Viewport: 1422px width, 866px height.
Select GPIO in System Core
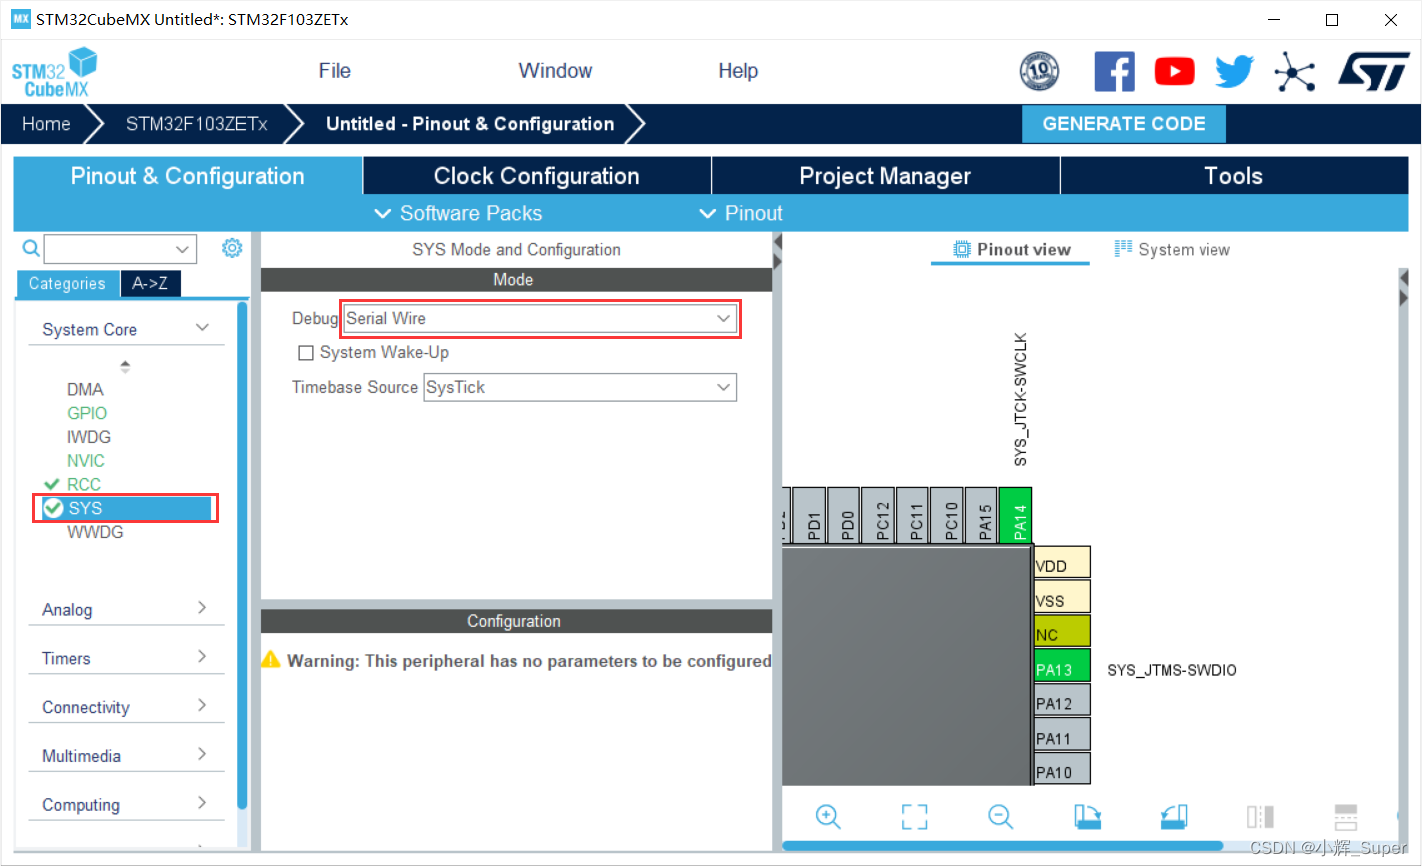(87, 413)
